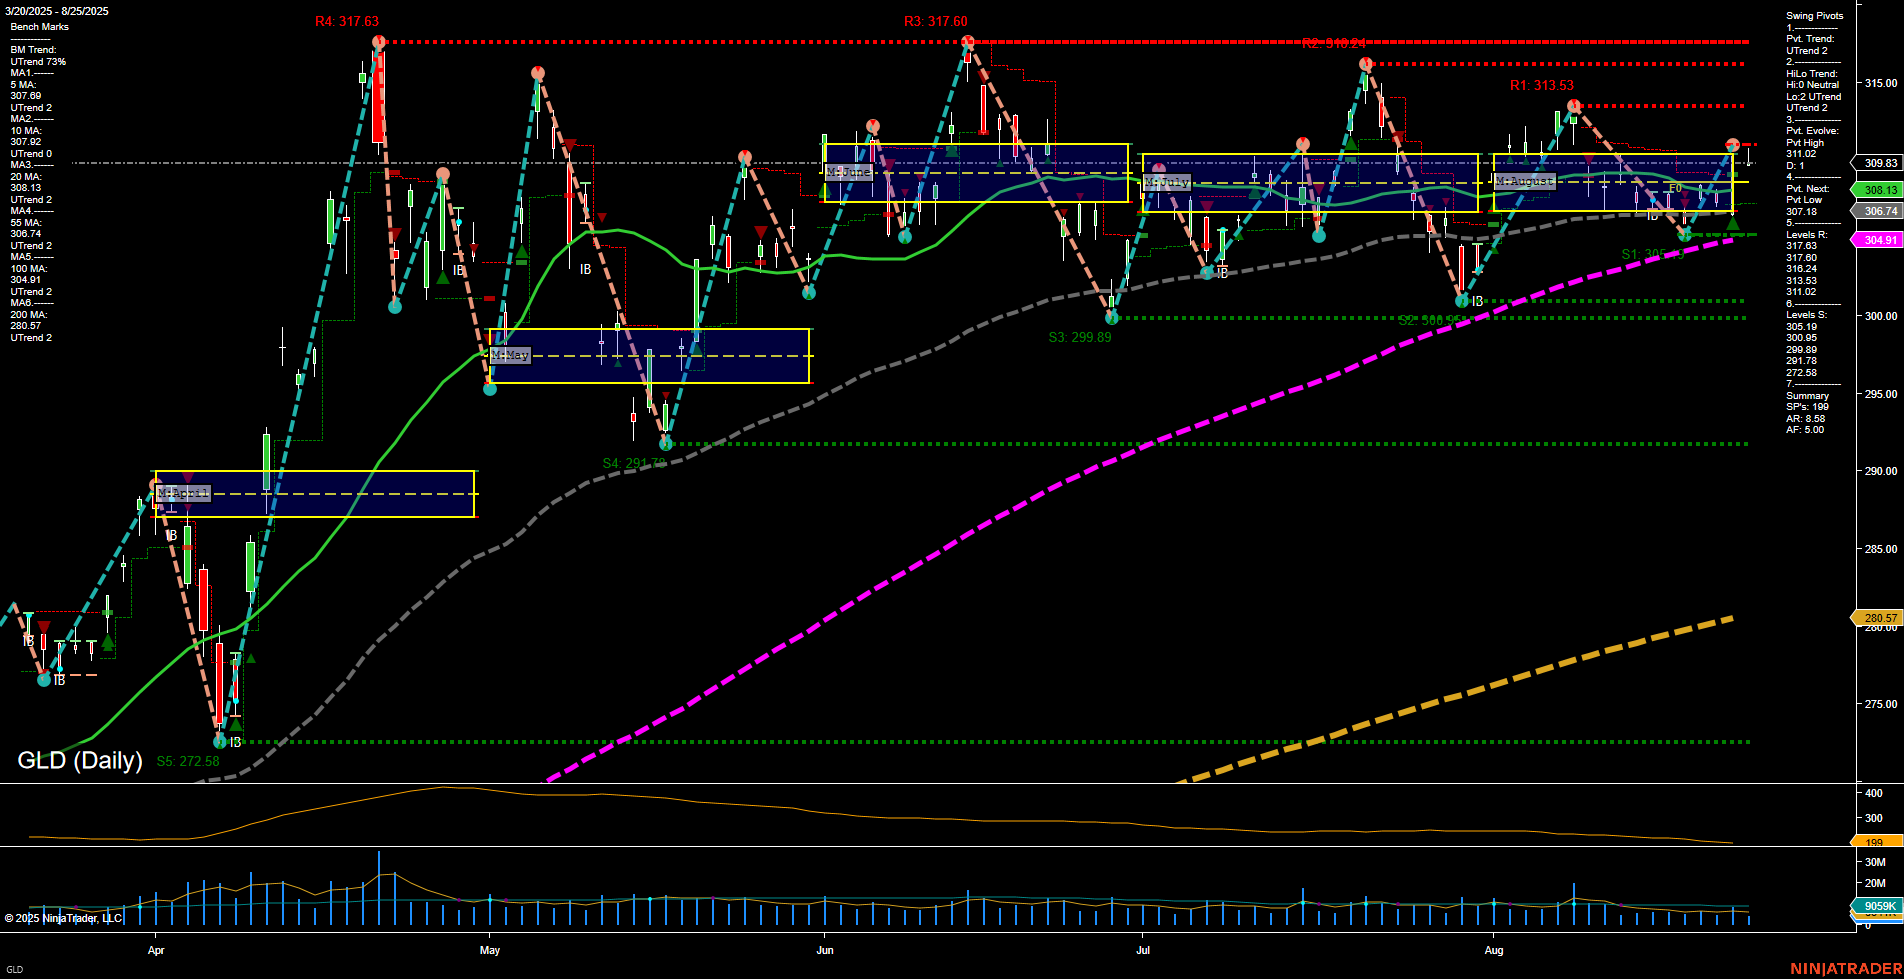Click the Swing Pivots panel header
This screenshot has width=1904, height=979.
1812,15
